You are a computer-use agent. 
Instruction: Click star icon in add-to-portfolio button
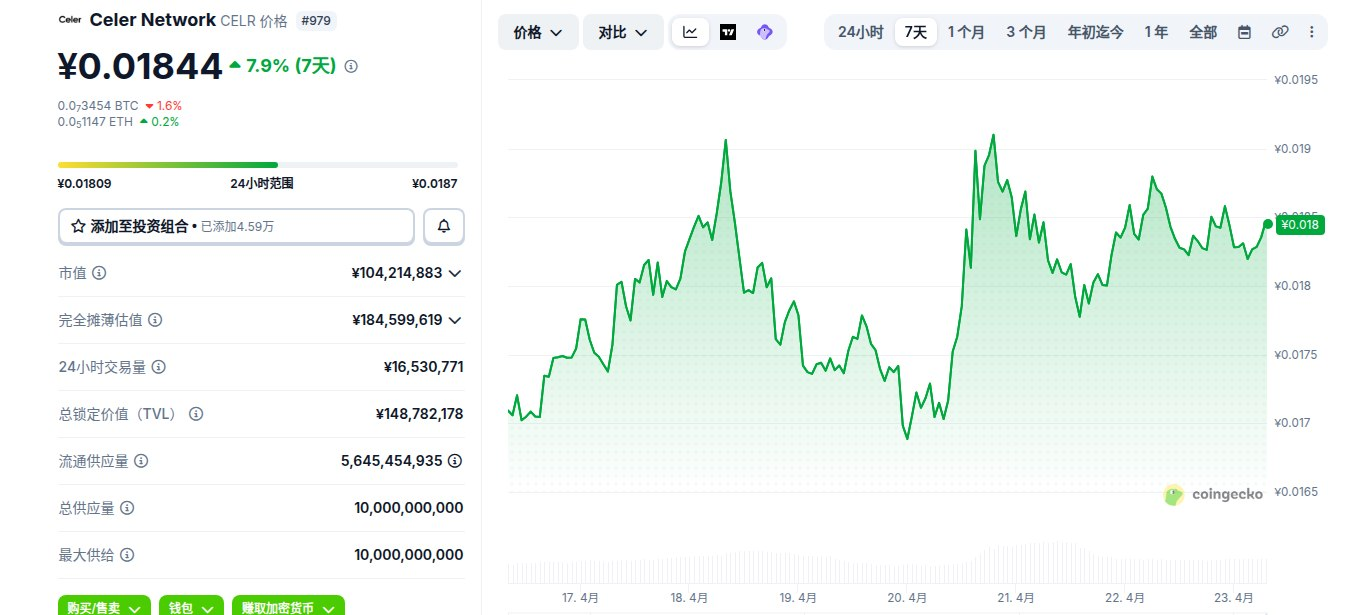78,227
